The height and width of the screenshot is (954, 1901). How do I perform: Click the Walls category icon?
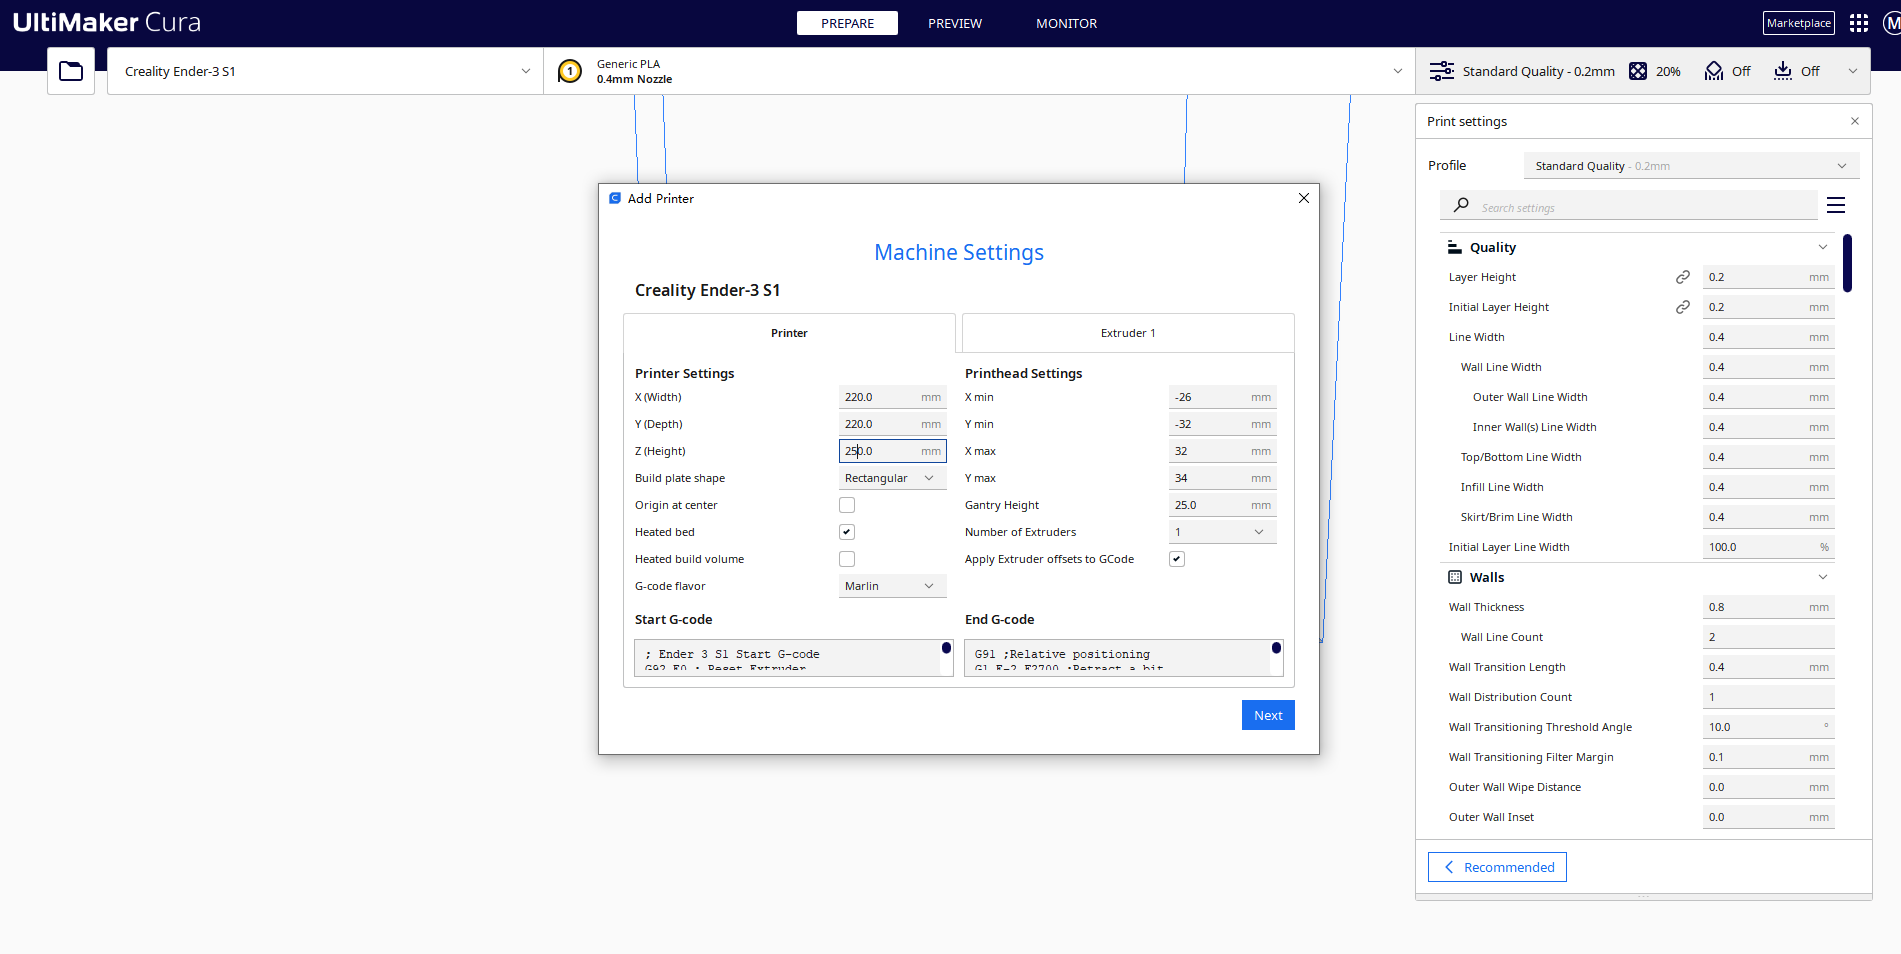click(x=1455, y=577)
